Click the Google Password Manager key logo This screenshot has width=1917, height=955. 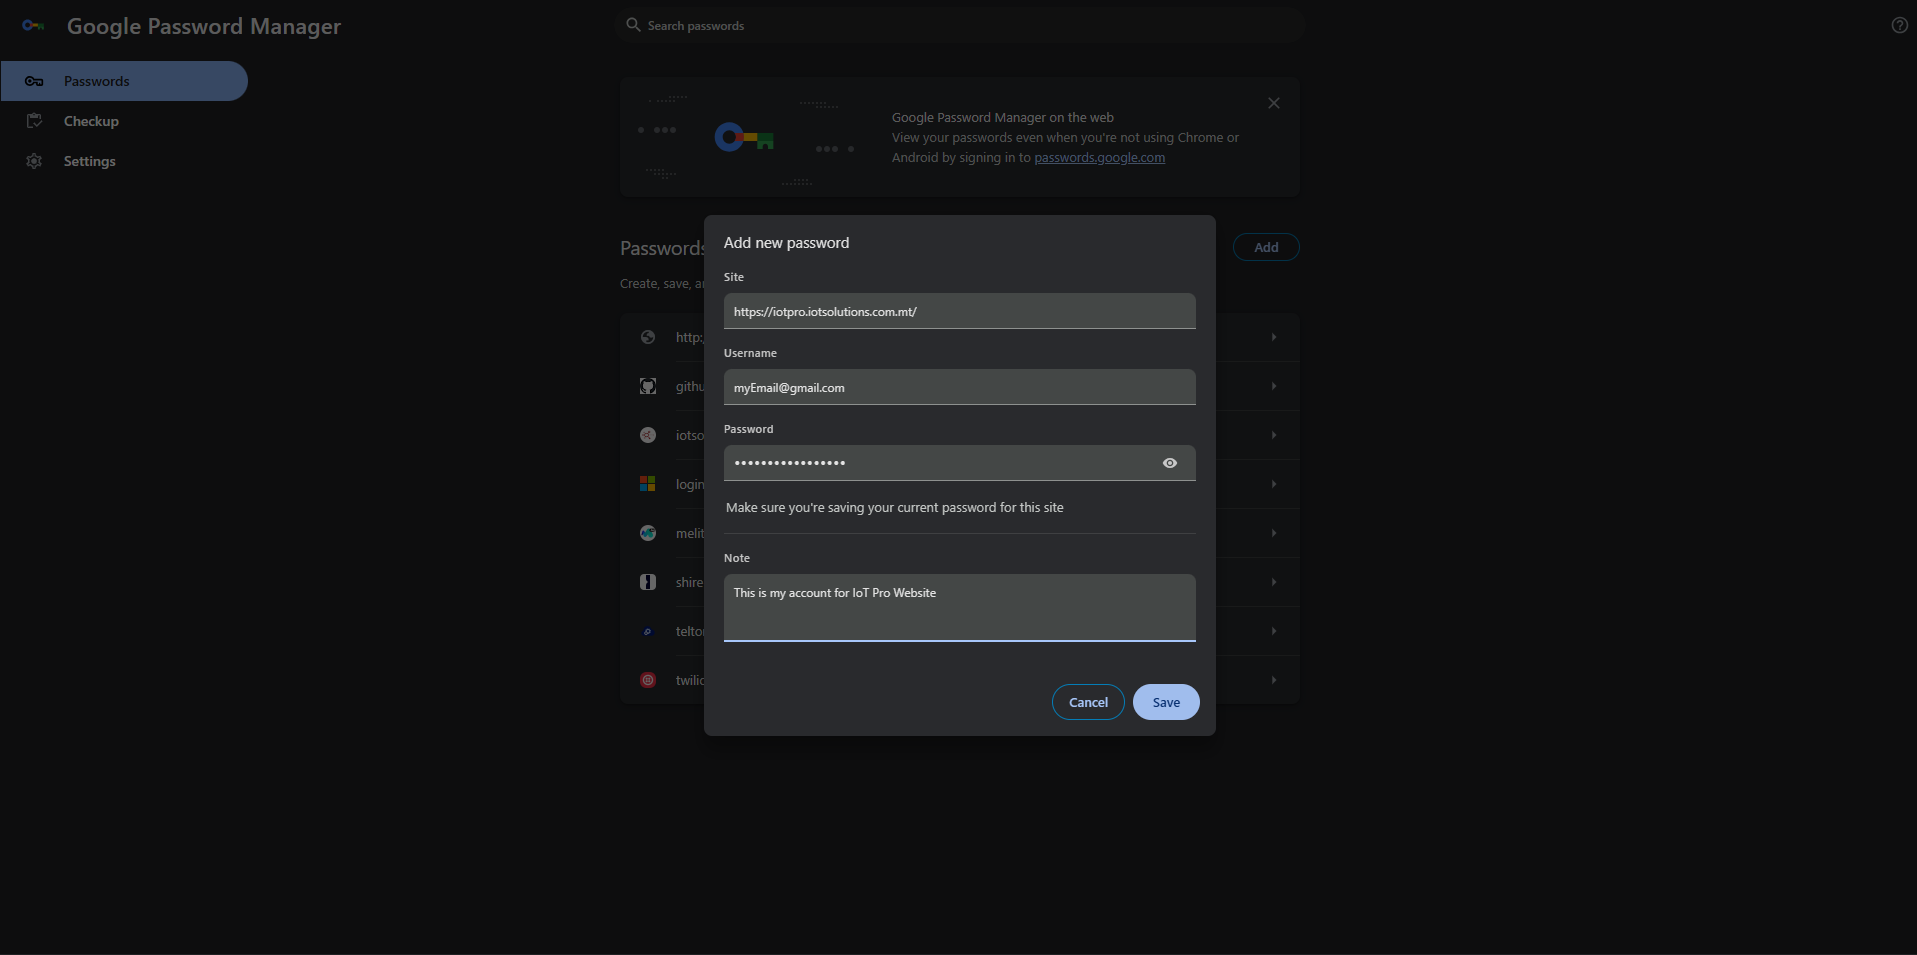tap(33, 25)
